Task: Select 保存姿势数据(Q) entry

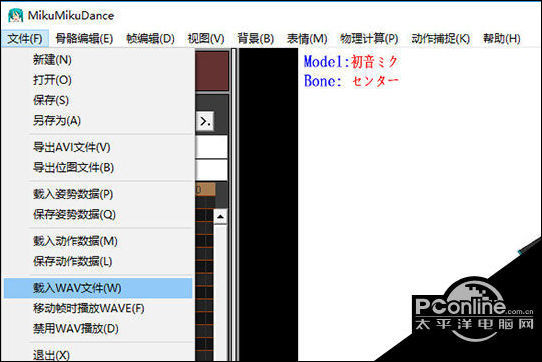Action: pyautogui.click(x=98, y=215)
